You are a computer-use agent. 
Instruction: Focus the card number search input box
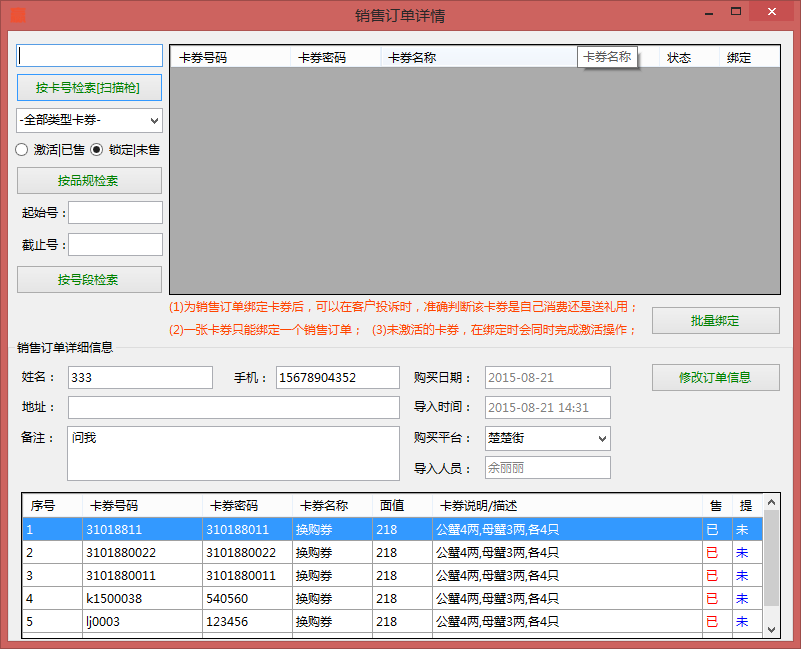89,56
